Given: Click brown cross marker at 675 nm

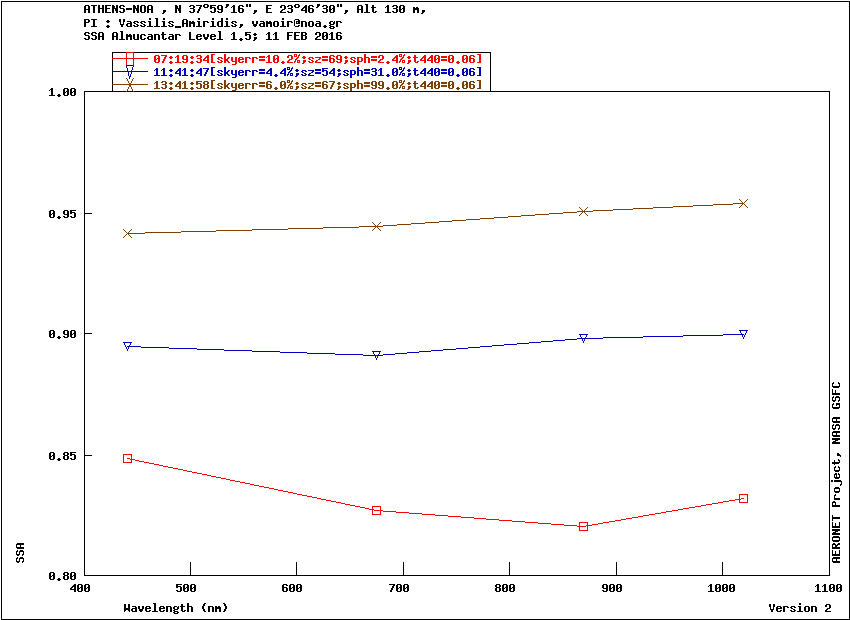Looking at the screenshot, I should [x=377, y=226].
